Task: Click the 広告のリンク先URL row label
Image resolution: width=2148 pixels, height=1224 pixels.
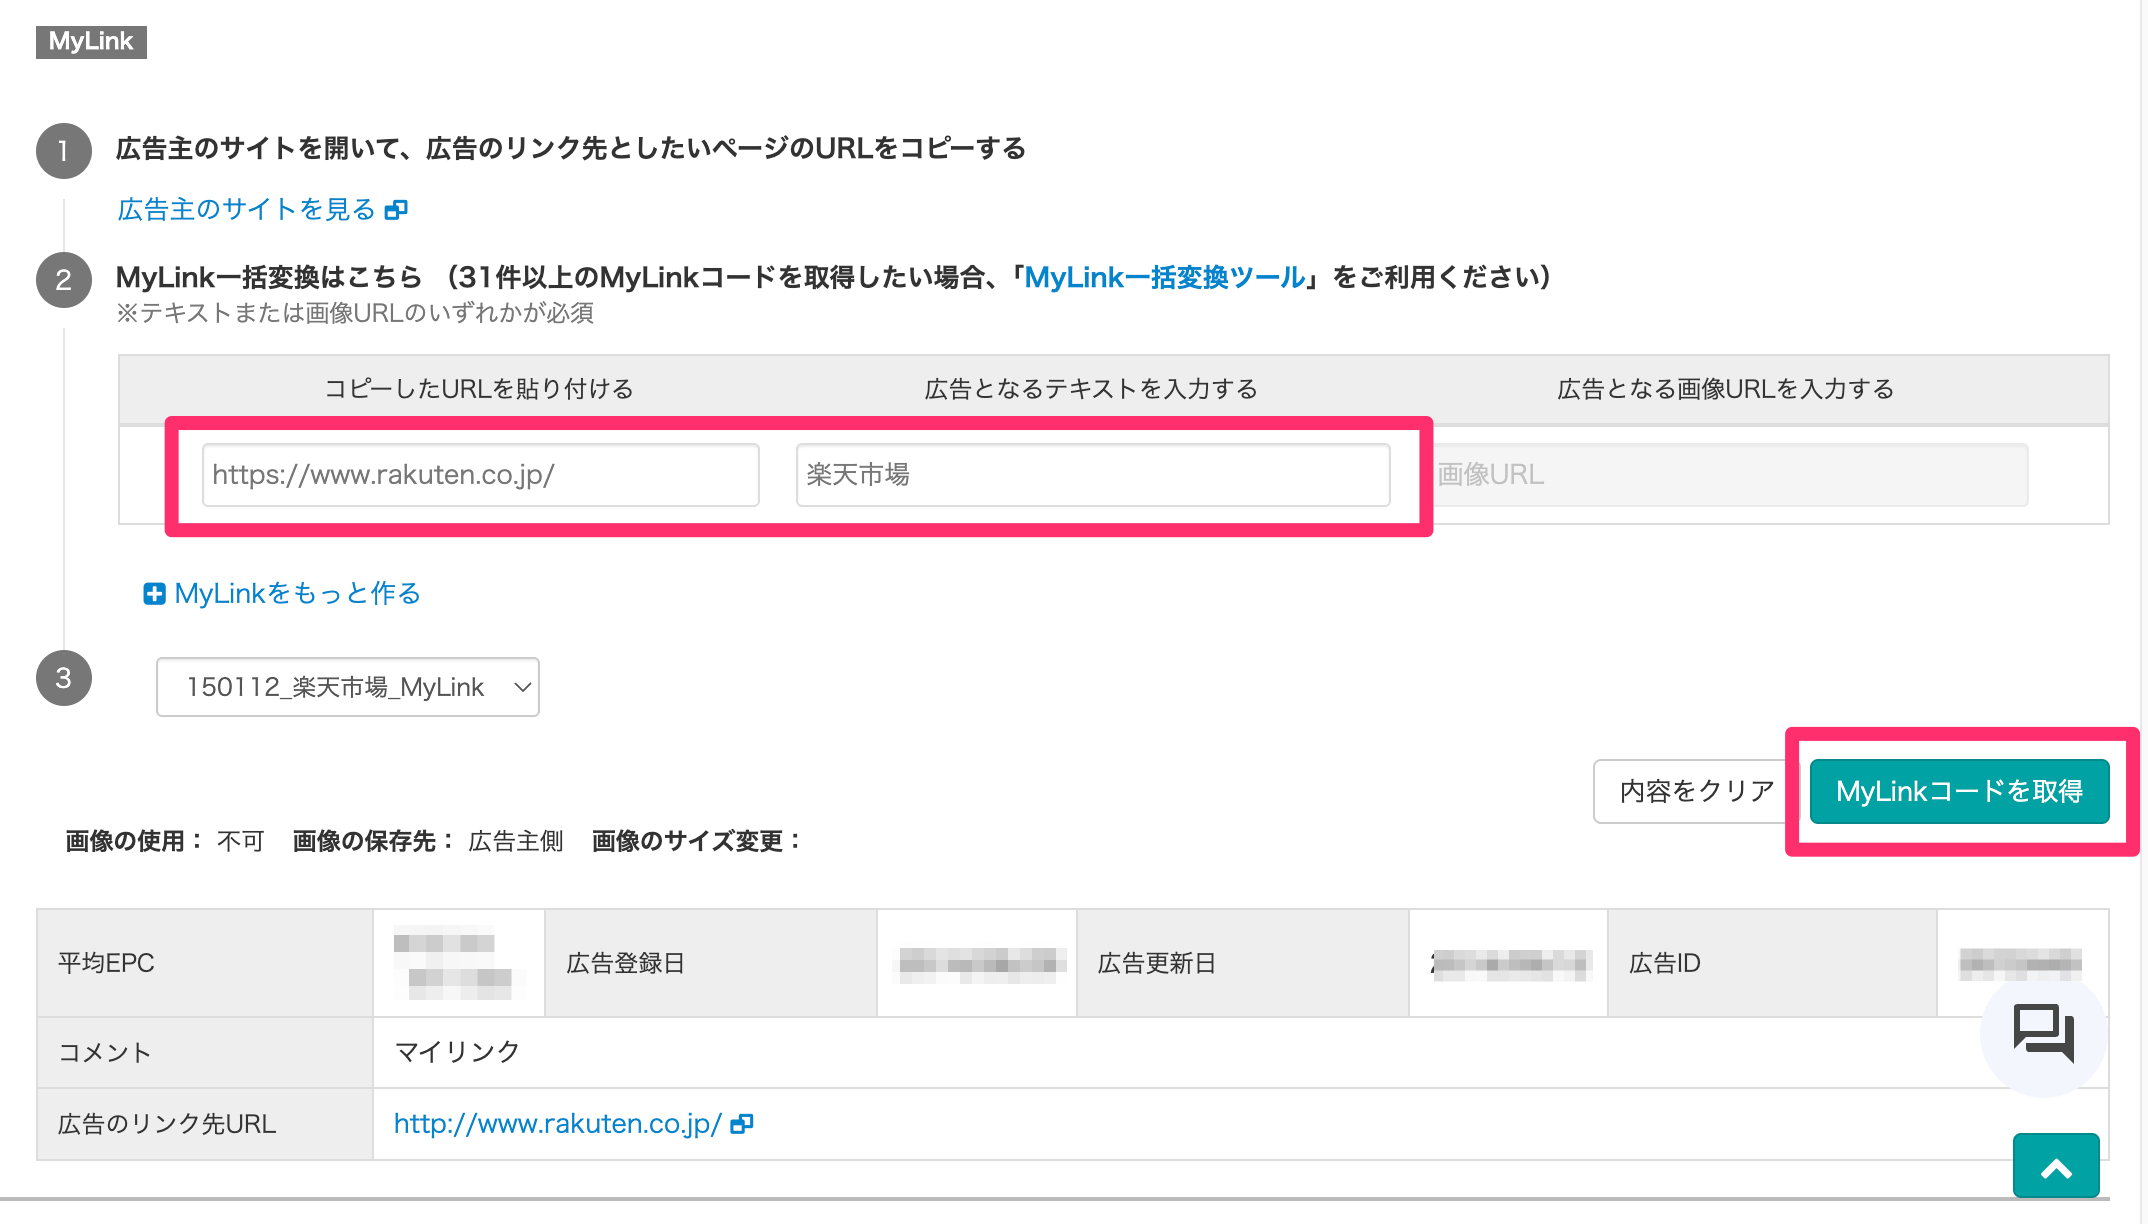Action: click(x=205, y=1124)
